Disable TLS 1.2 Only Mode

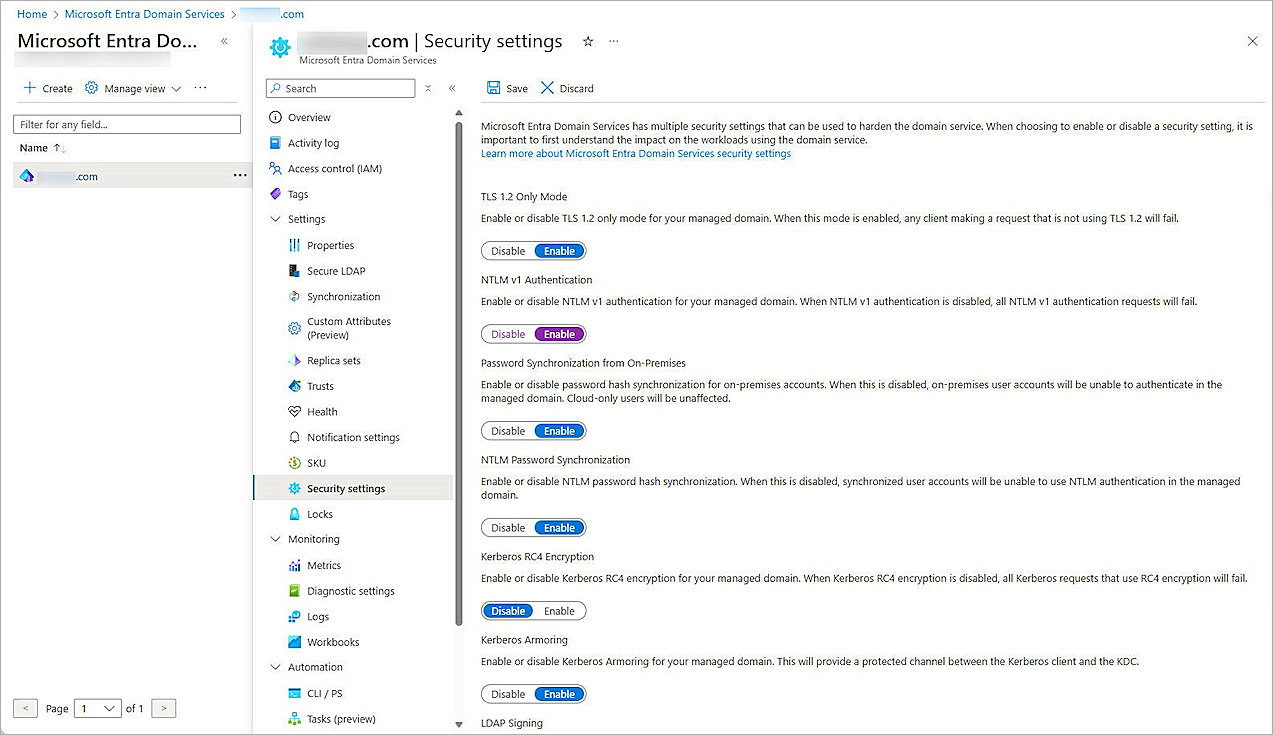pyautogui.click(x=508, y=250)
